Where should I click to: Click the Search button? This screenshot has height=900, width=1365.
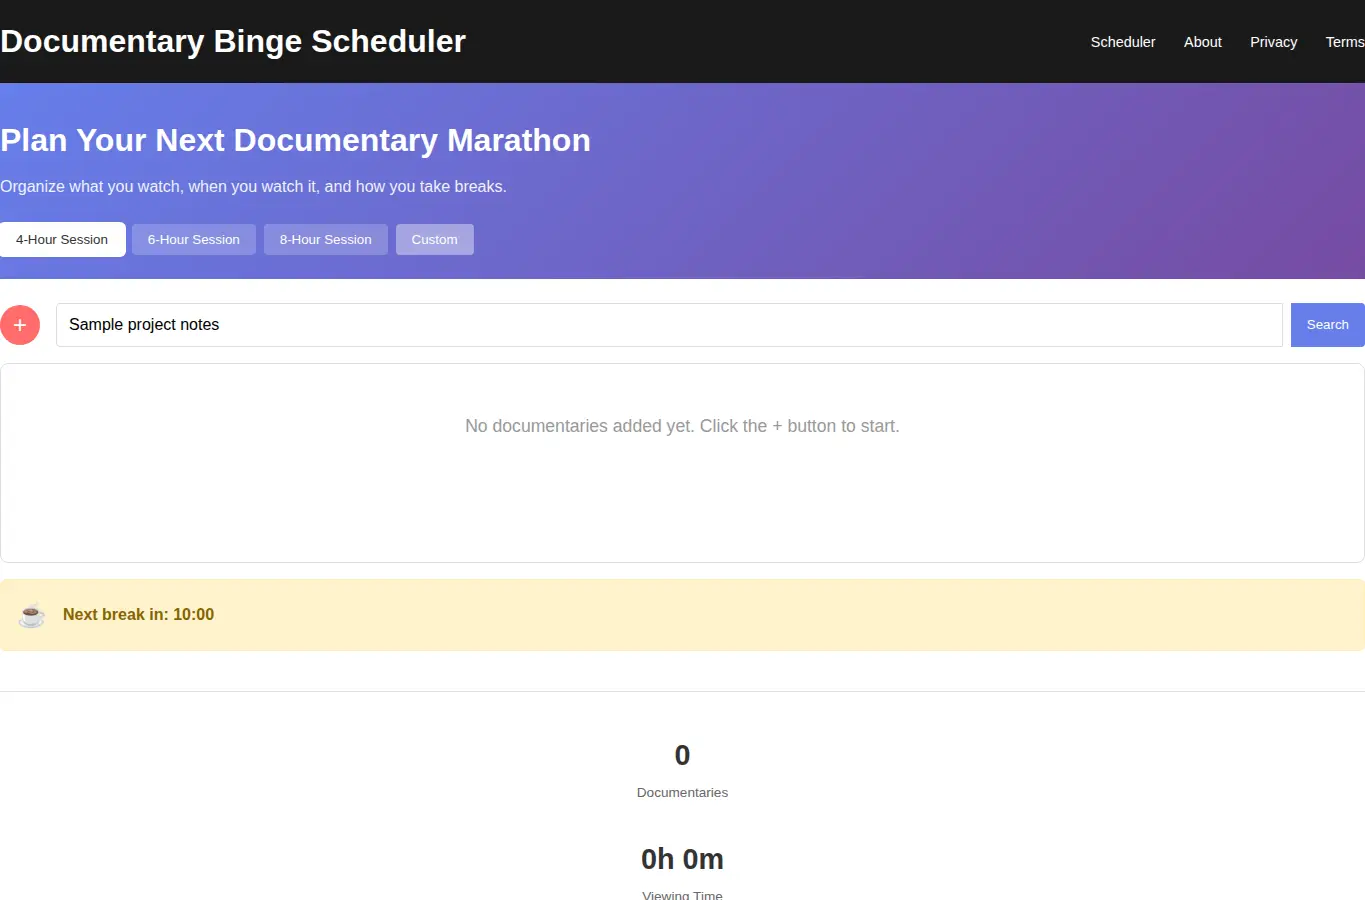(x=1328, y=325)
